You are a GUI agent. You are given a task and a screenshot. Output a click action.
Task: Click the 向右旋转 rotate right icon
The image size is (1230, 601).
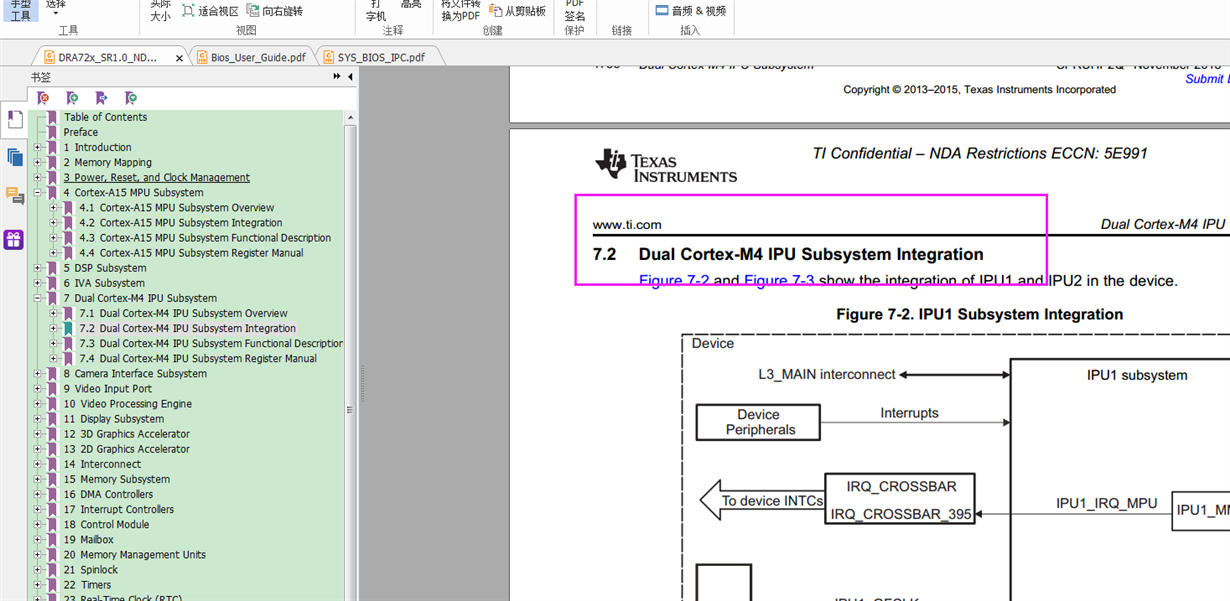tap(253, 11)
